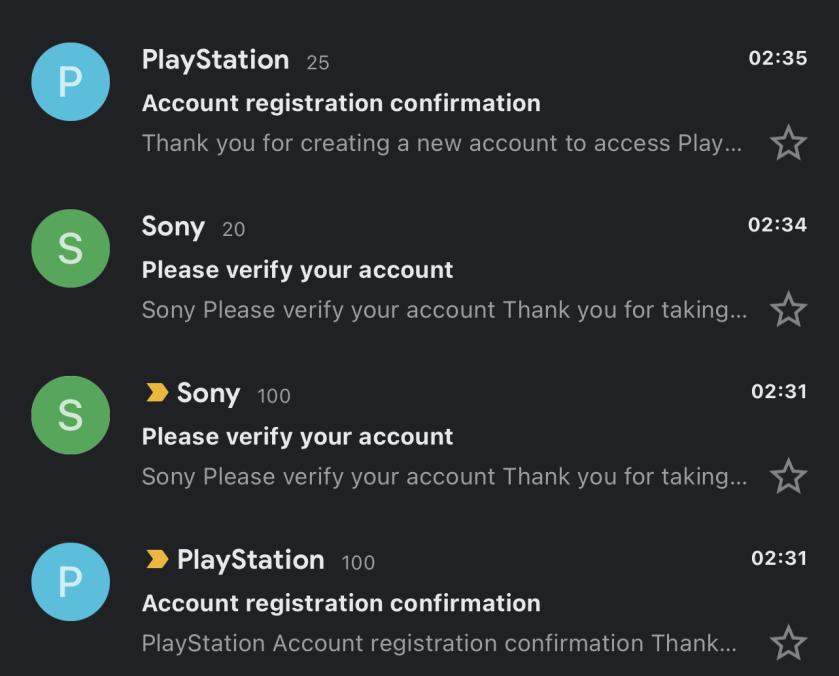Star the 02:31 Sony verify email

pyautogui.click(x=788, y=475)
